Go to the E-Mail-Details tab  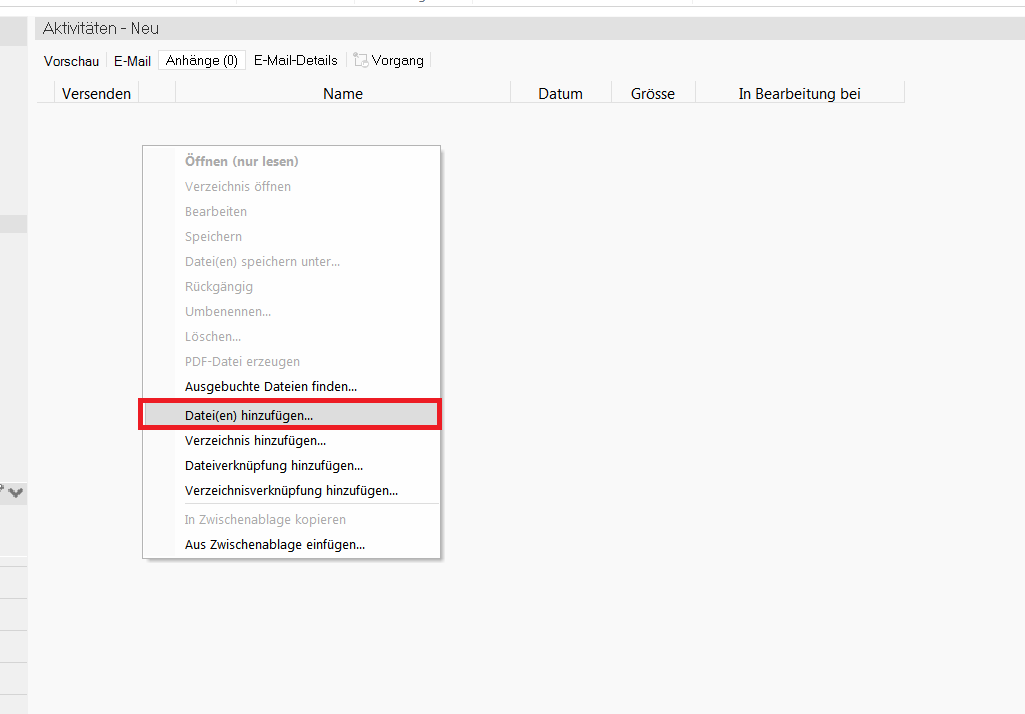(x=295, y=61)
